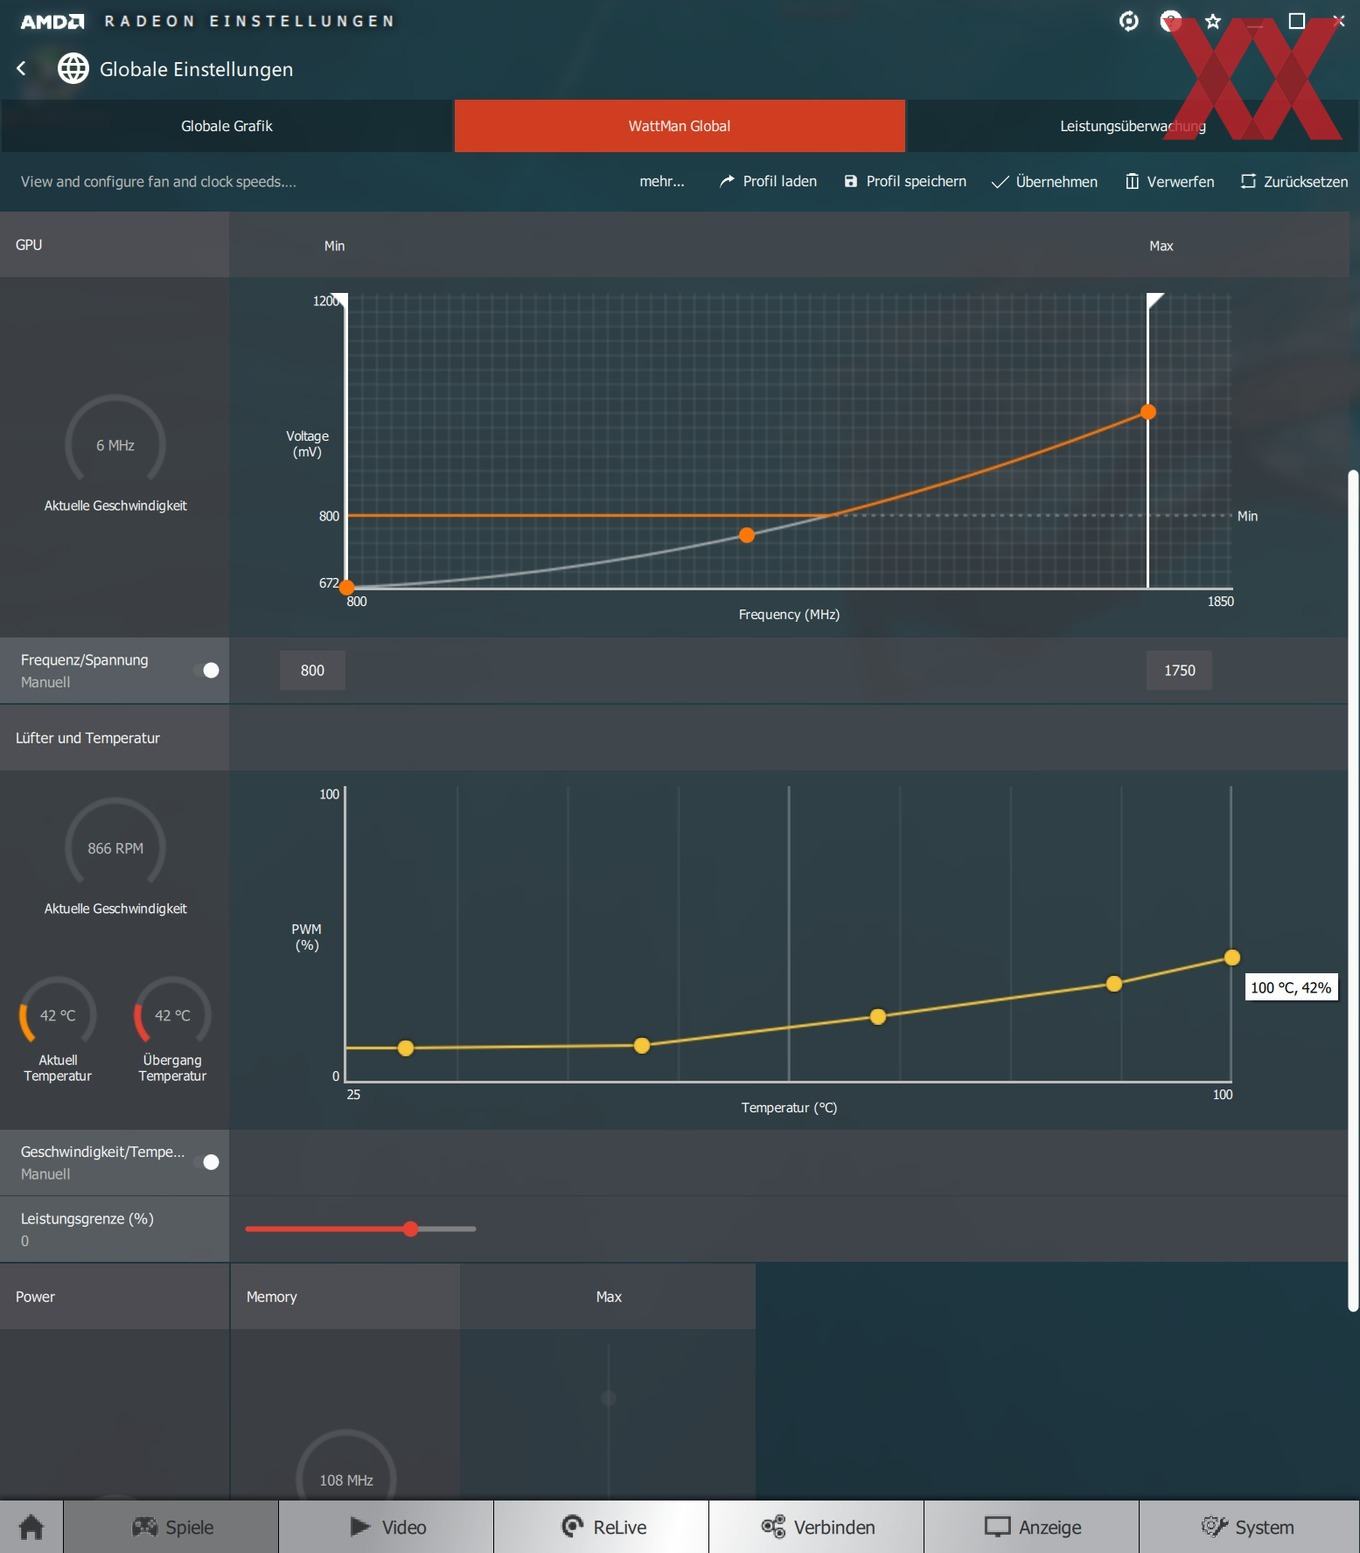Open the Video section

[386, 1527]
